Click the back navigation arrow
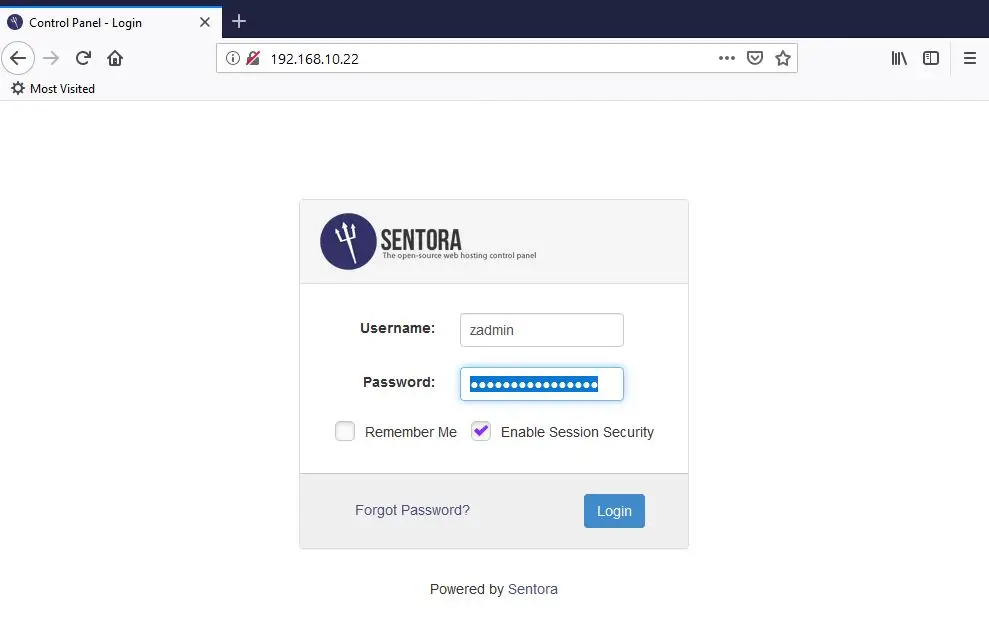This screenshot has width=989, height=628. pyautogui.click(x=18, y=58)
